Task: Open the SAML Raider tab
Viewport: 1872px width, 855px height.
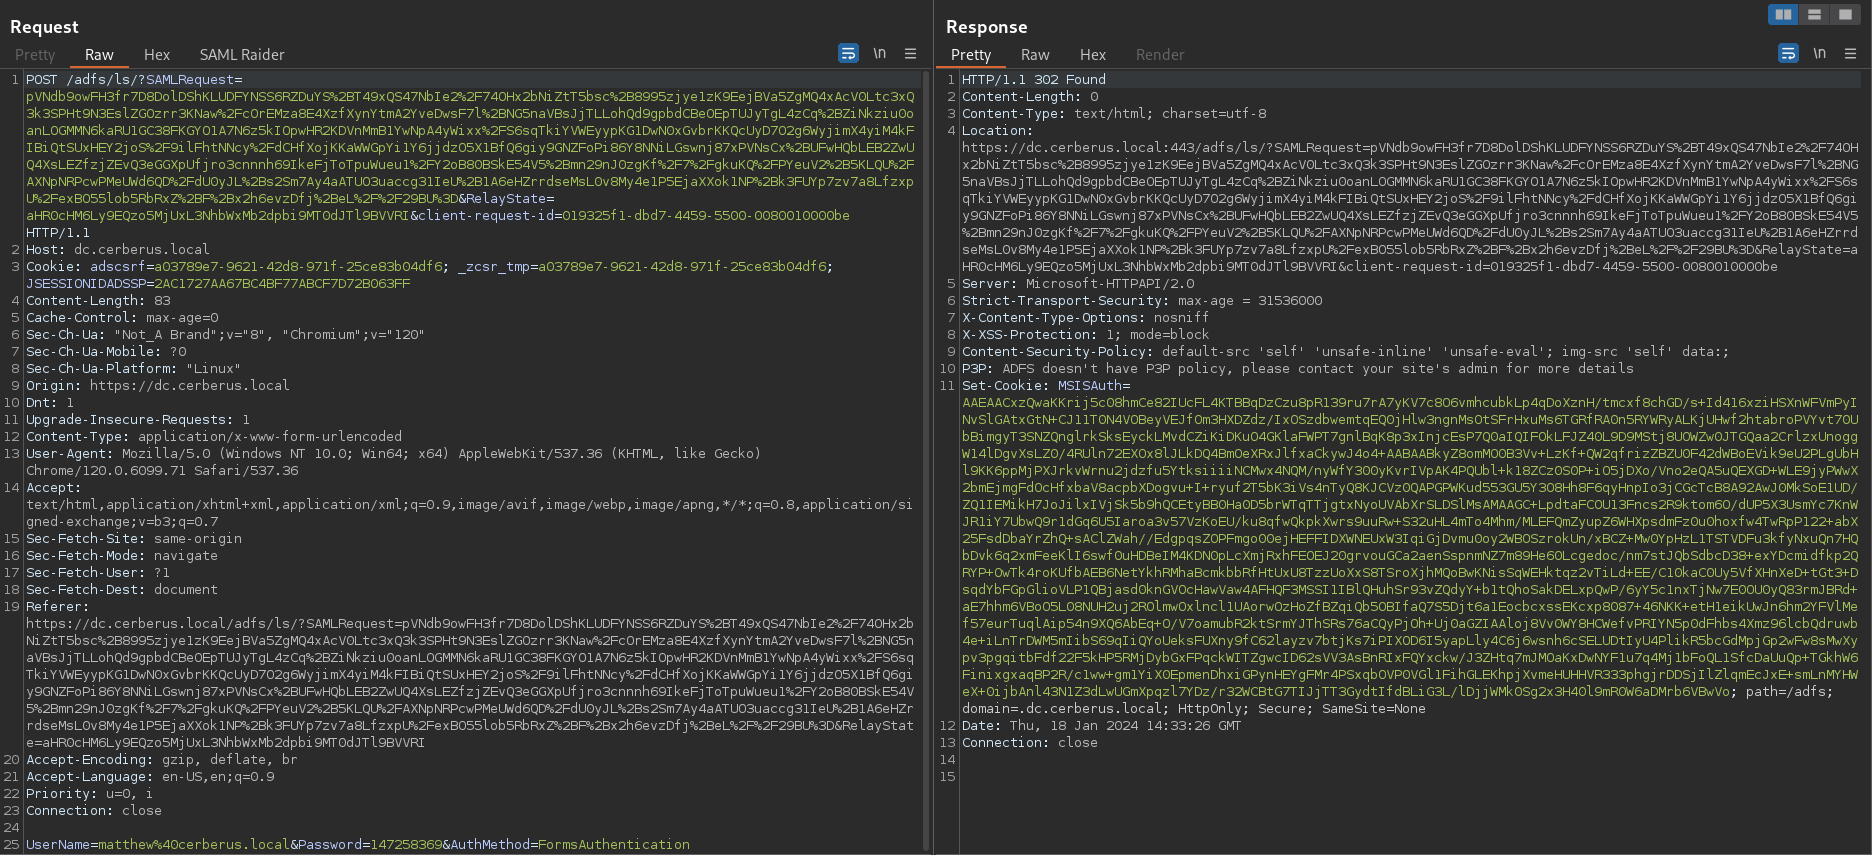Action: pos(242,55)
